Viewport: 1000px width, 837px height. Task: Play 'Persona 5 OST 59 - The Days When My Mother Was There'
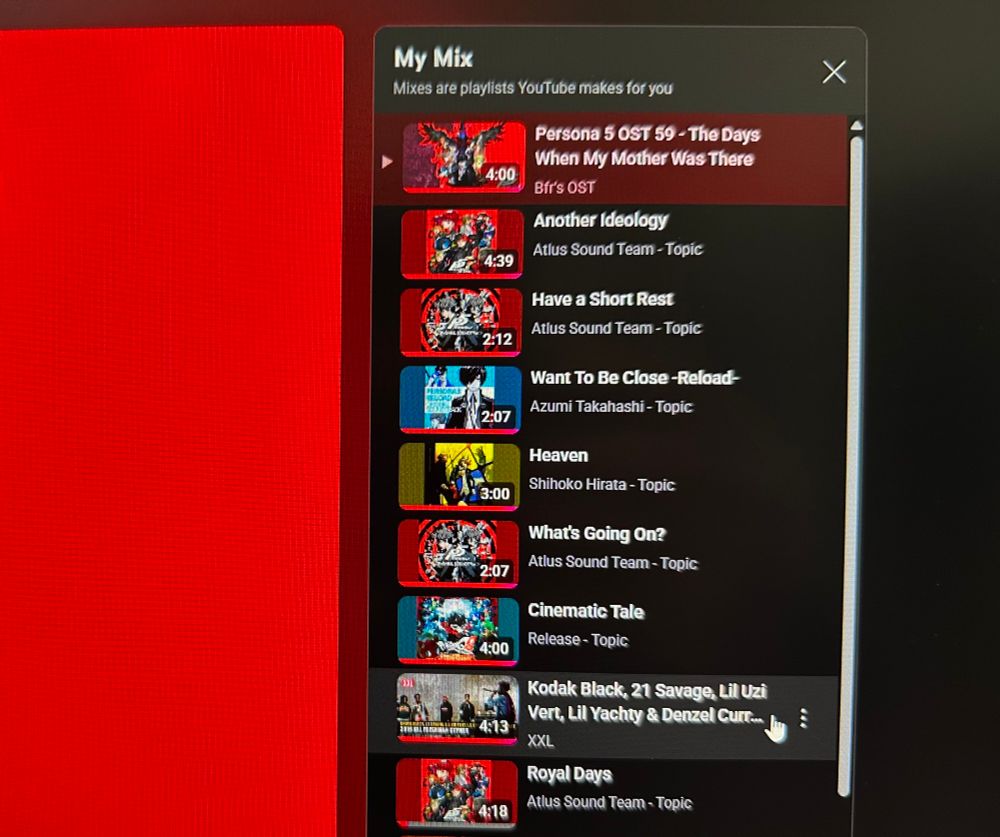[x=647, y=146]
